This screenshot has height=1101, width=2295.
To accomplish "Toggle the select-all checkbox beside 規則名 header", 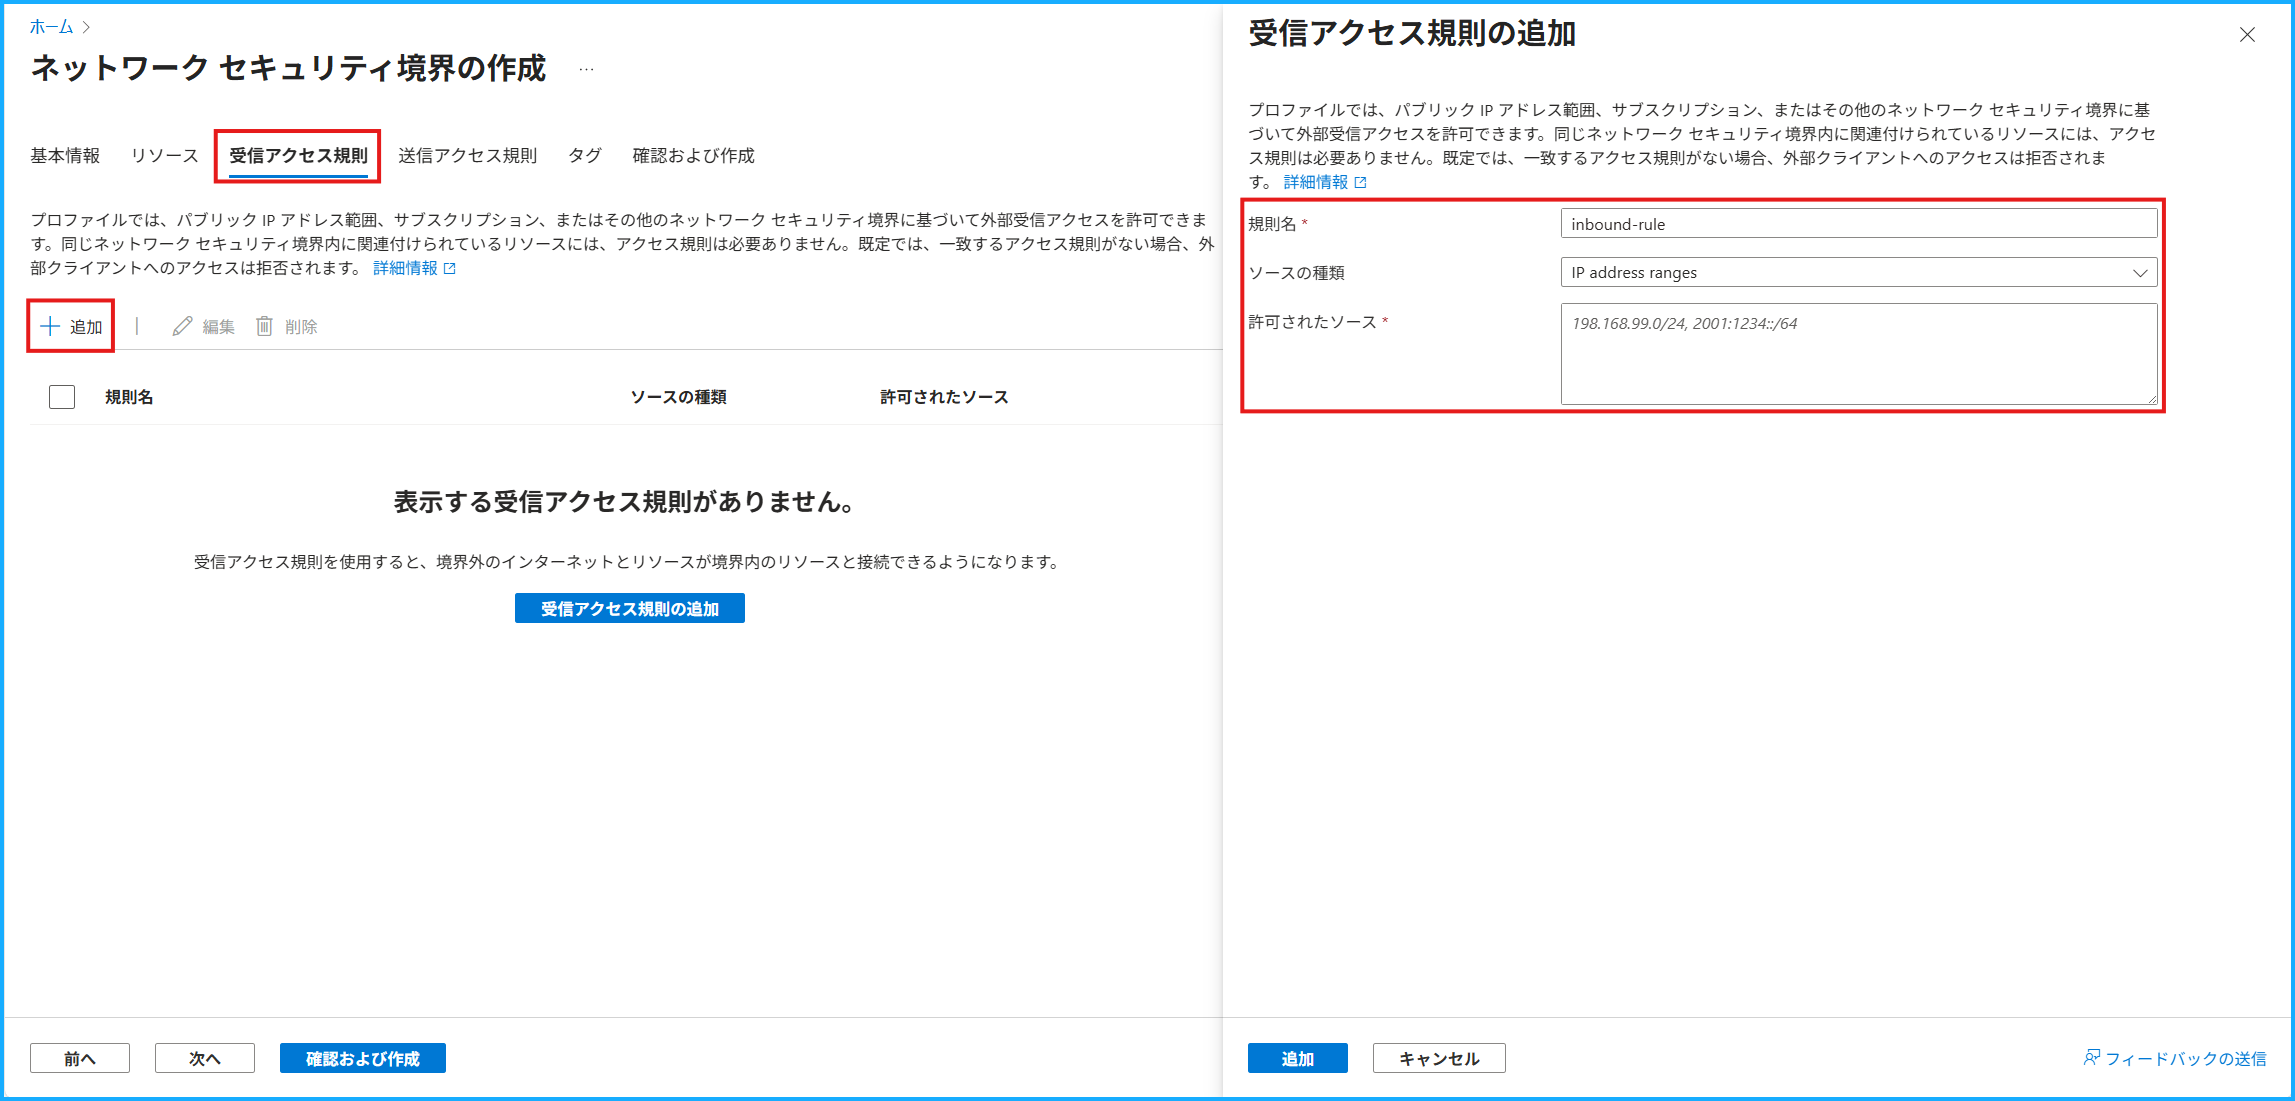I will click(x=62, y=397).
